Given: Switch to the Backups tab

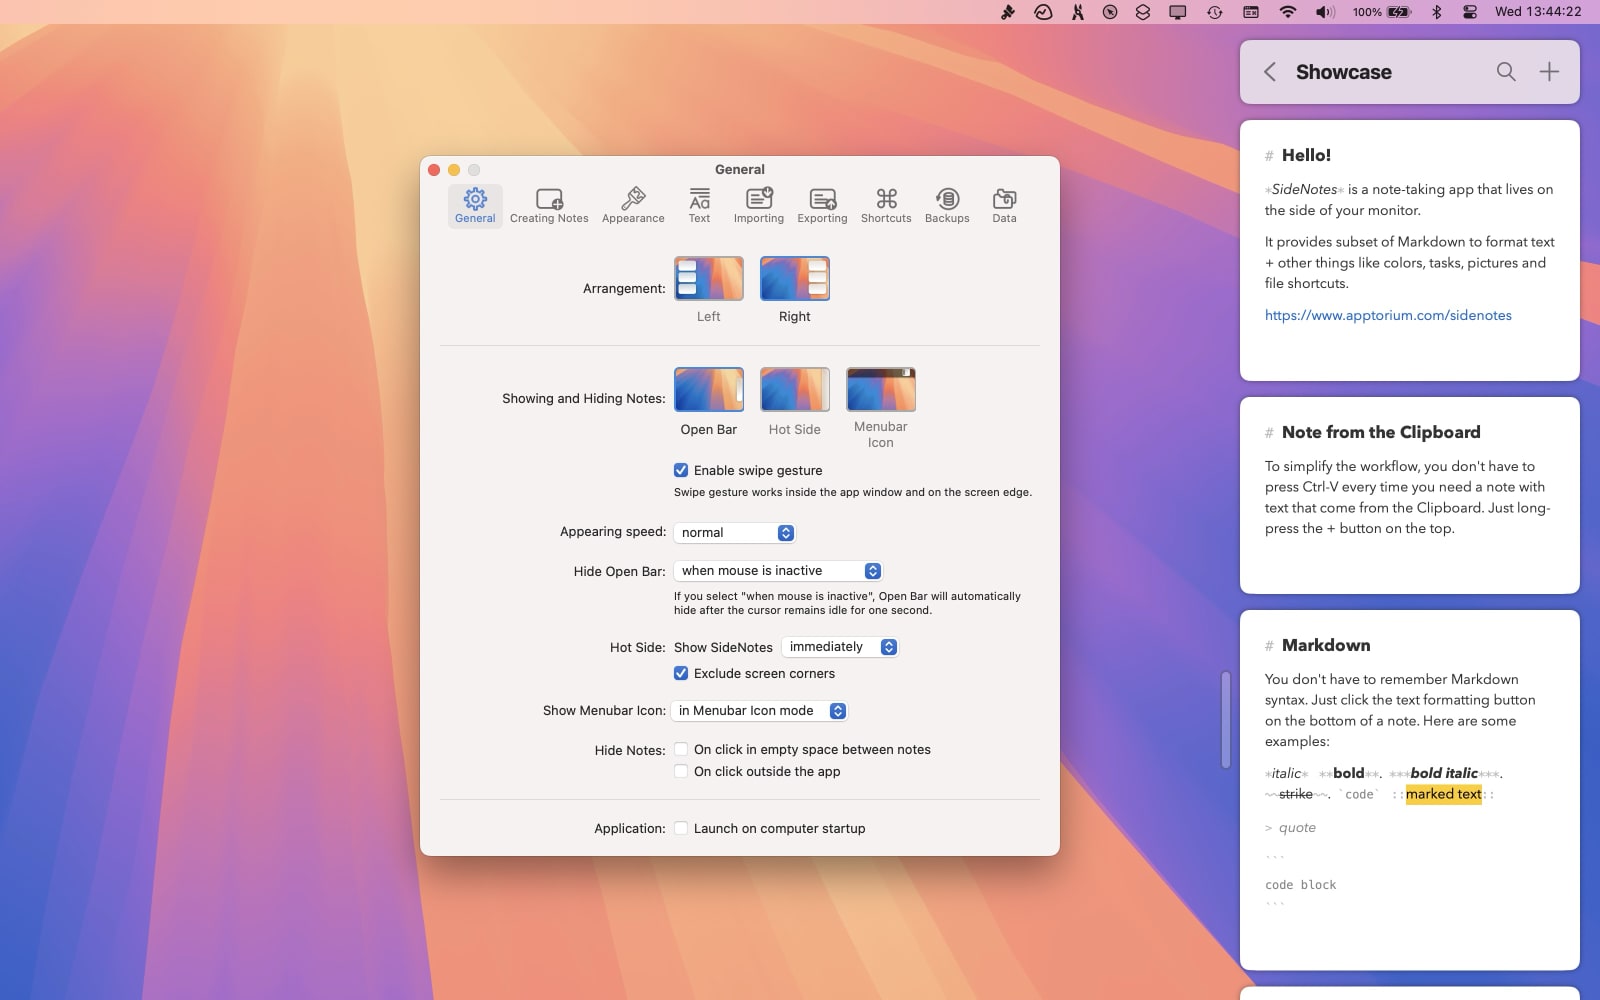Looking at the screenshot, I should tap(947, 205).
